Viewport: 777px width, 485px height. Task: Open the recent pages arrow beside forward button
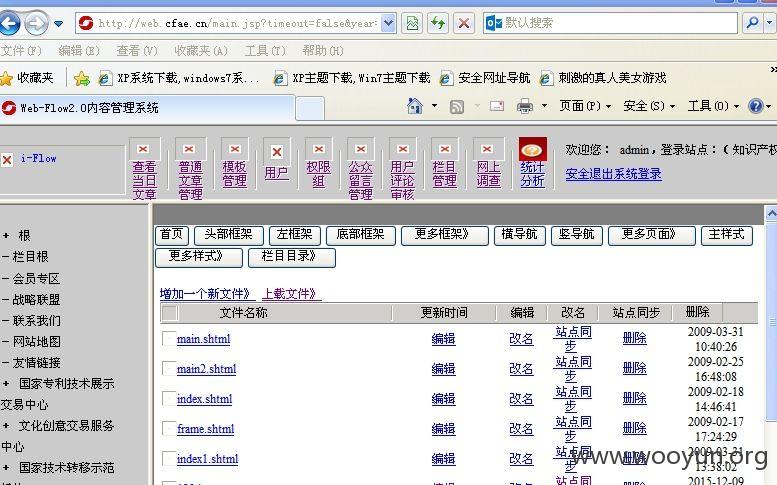58,23
